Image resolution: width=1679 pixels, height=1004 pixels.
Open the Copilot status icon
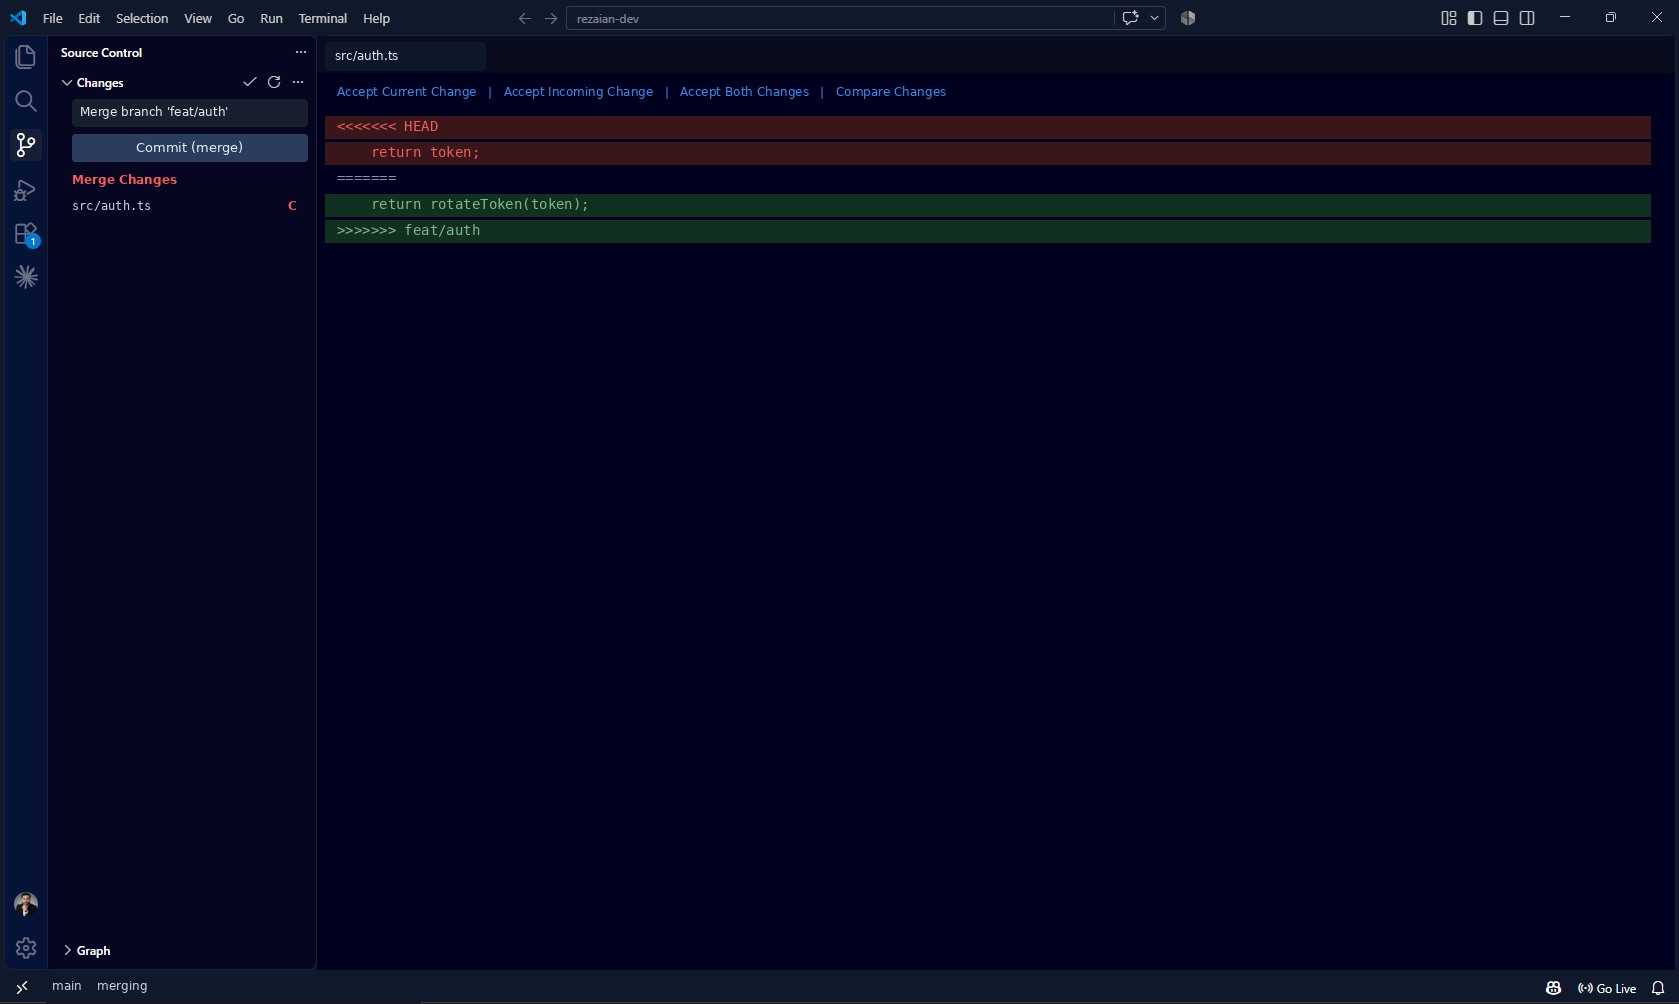[x=1553, y=988]
